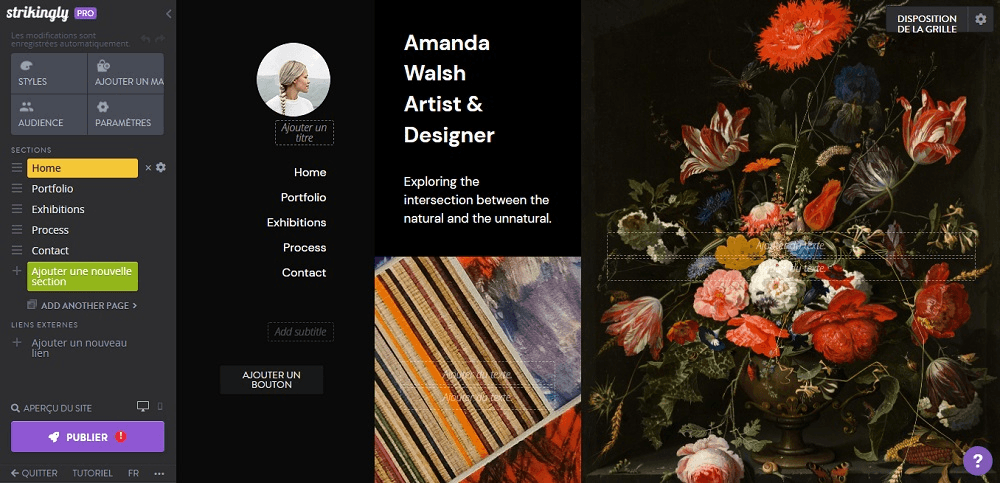1000x483 pixels.
Task: Open the FR language selector
Action: point(133,473)
